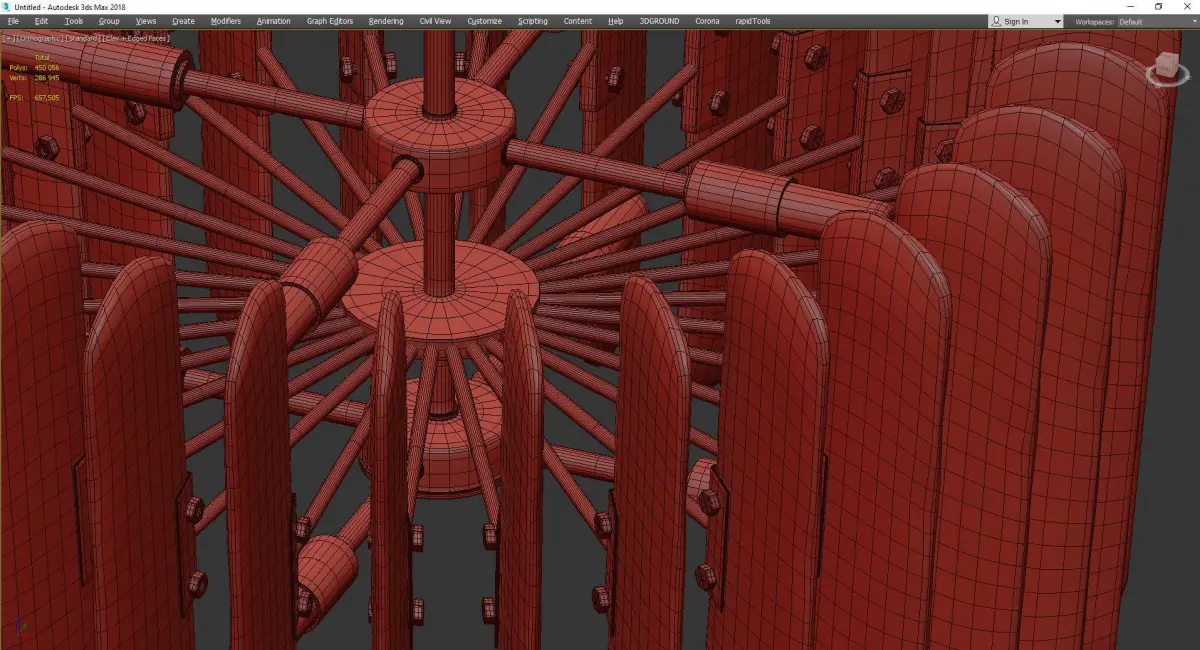Open the Tools menu
1200x650 pixels.
point(74,21)
